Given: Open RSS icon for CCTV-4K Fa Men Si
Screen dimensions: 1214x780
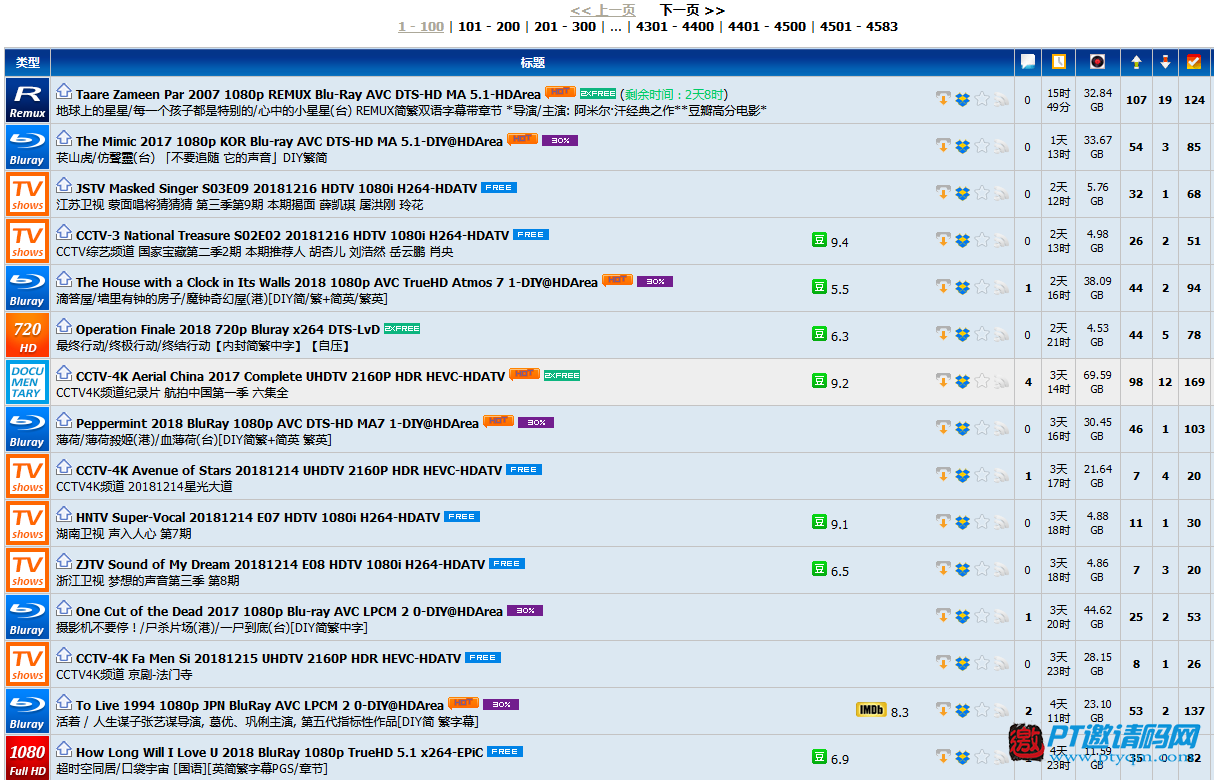Looking at the screenshot, I should point(1001,663).
